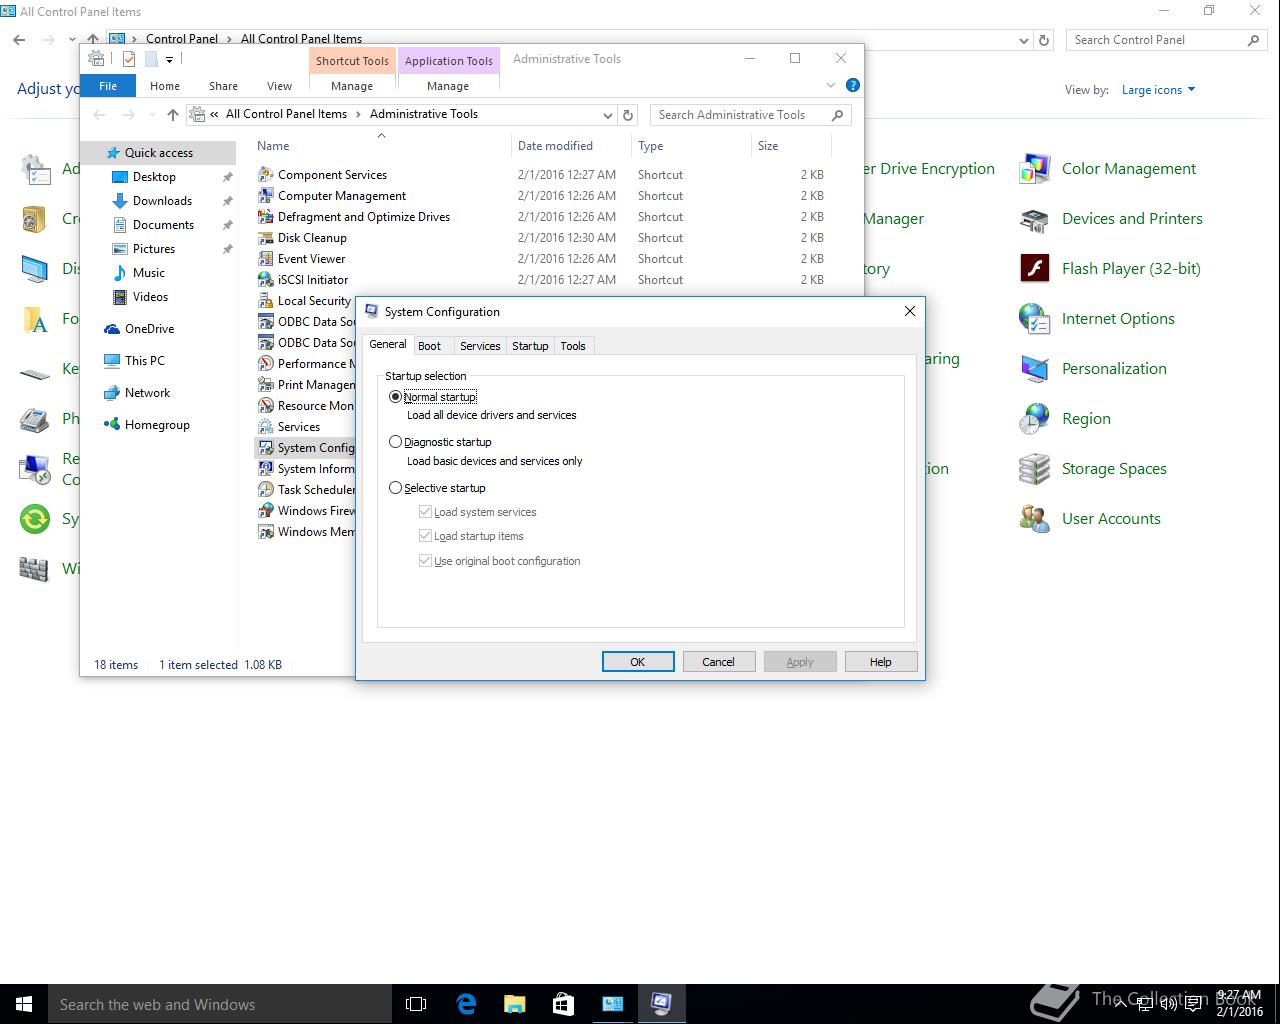Expand Administrative Tools address bar dropdown
Image resolution: width=1280 pixels, height=1024 pixels.
tap(607, 115)
